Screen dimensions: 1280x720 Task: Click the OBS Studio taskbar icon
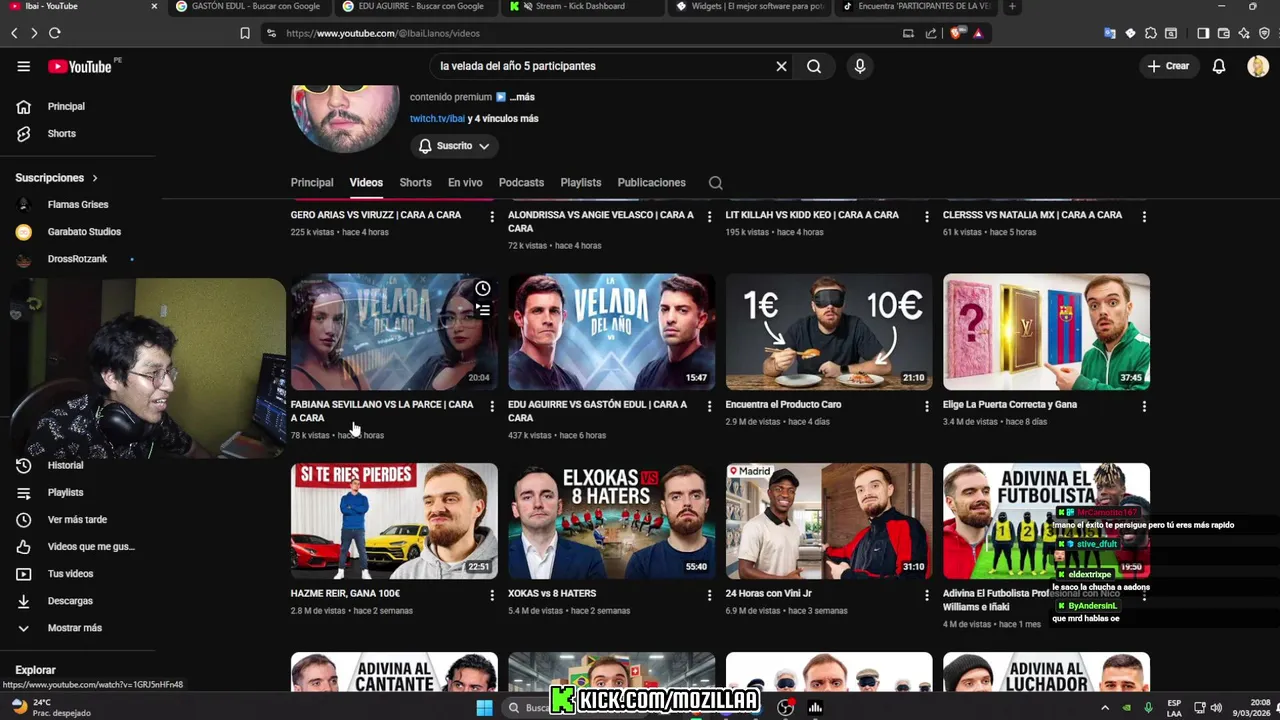pos(786,708)
